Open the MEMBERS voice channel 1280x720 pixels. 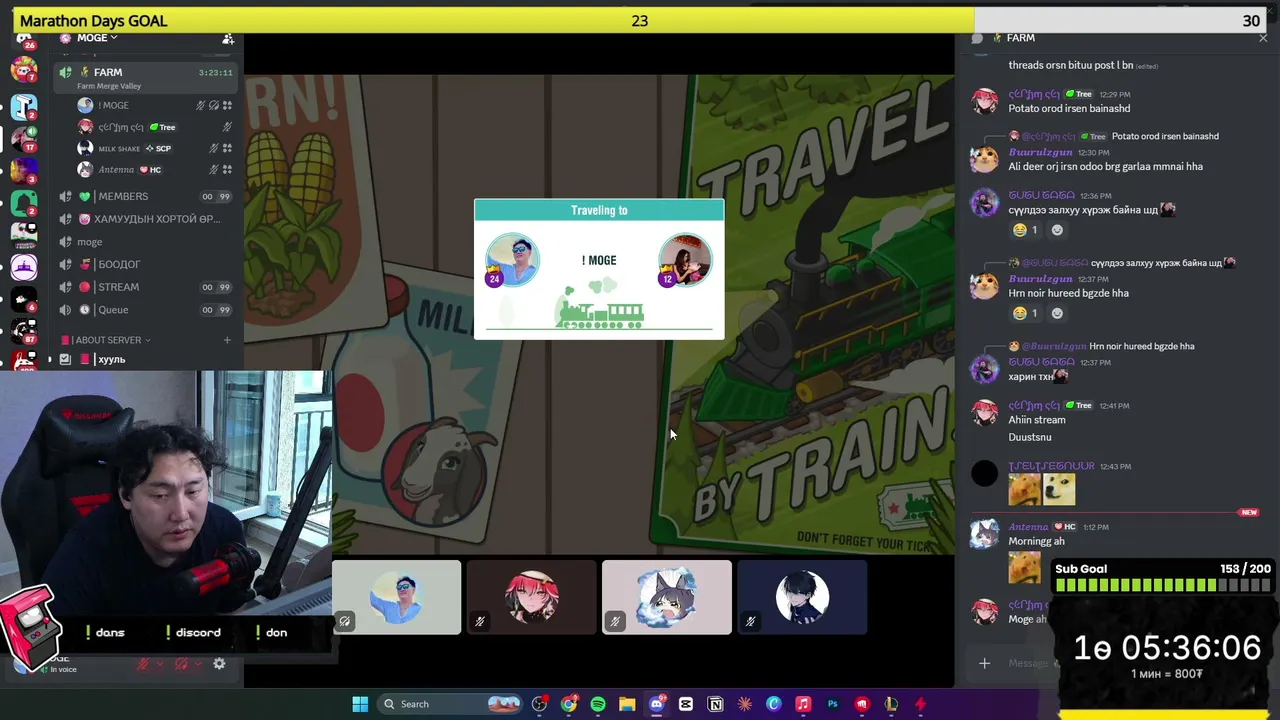(x=147, y=196)
